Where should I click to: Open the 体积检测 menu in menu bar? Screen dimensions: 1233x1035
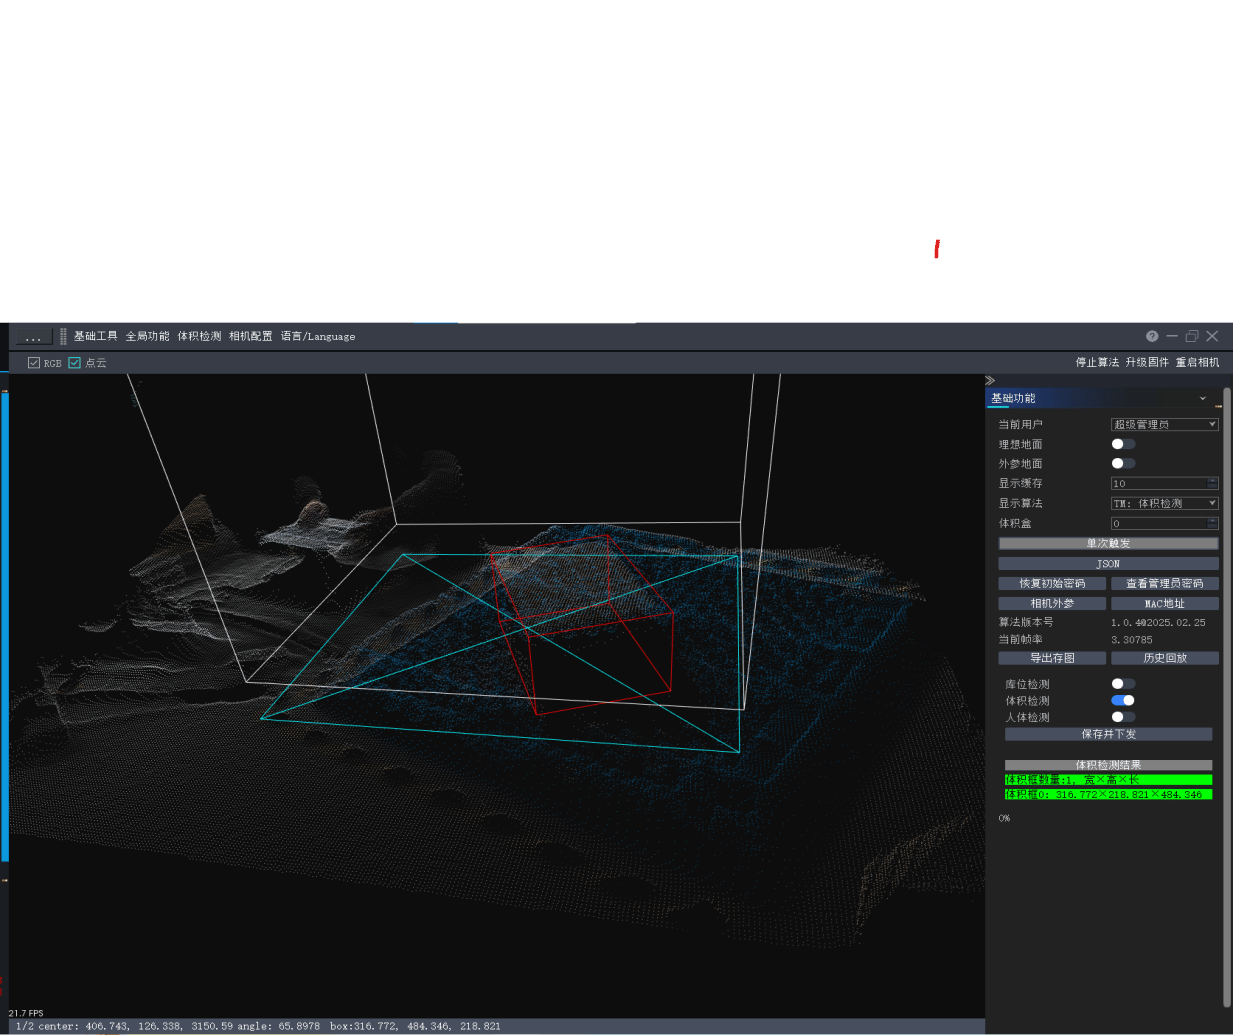click(199, 336)
